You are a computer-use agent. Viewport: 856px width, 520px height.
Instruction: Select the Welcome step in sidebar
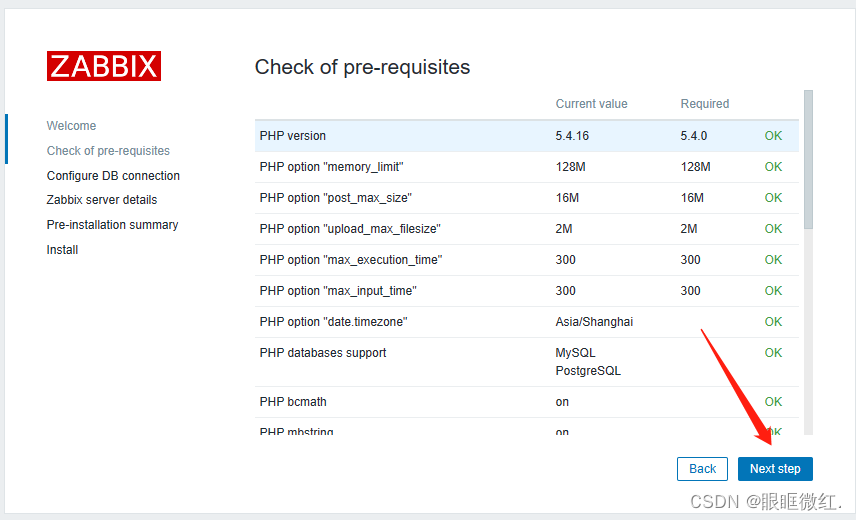tap(71, 126)
